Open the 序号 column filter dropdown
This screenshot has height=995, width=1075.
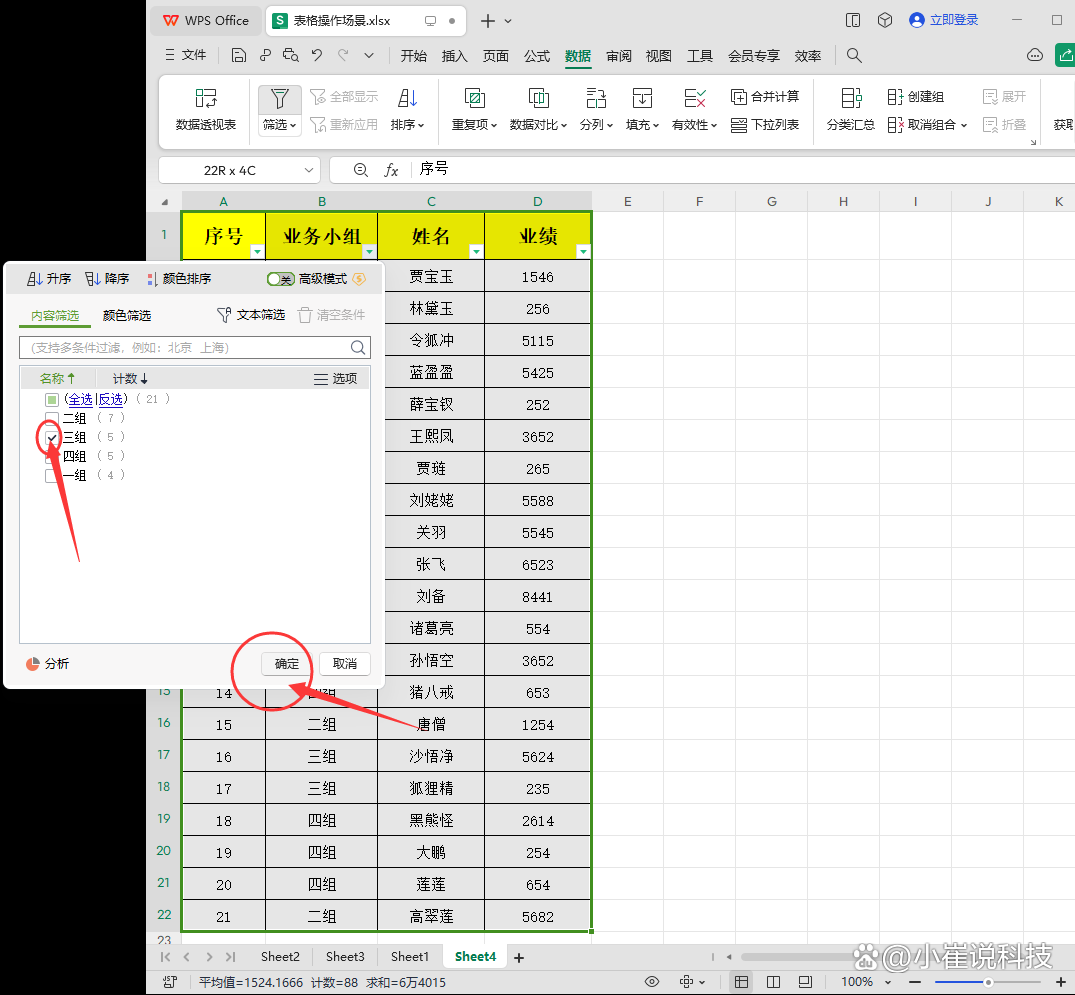[x=257, y=252]
